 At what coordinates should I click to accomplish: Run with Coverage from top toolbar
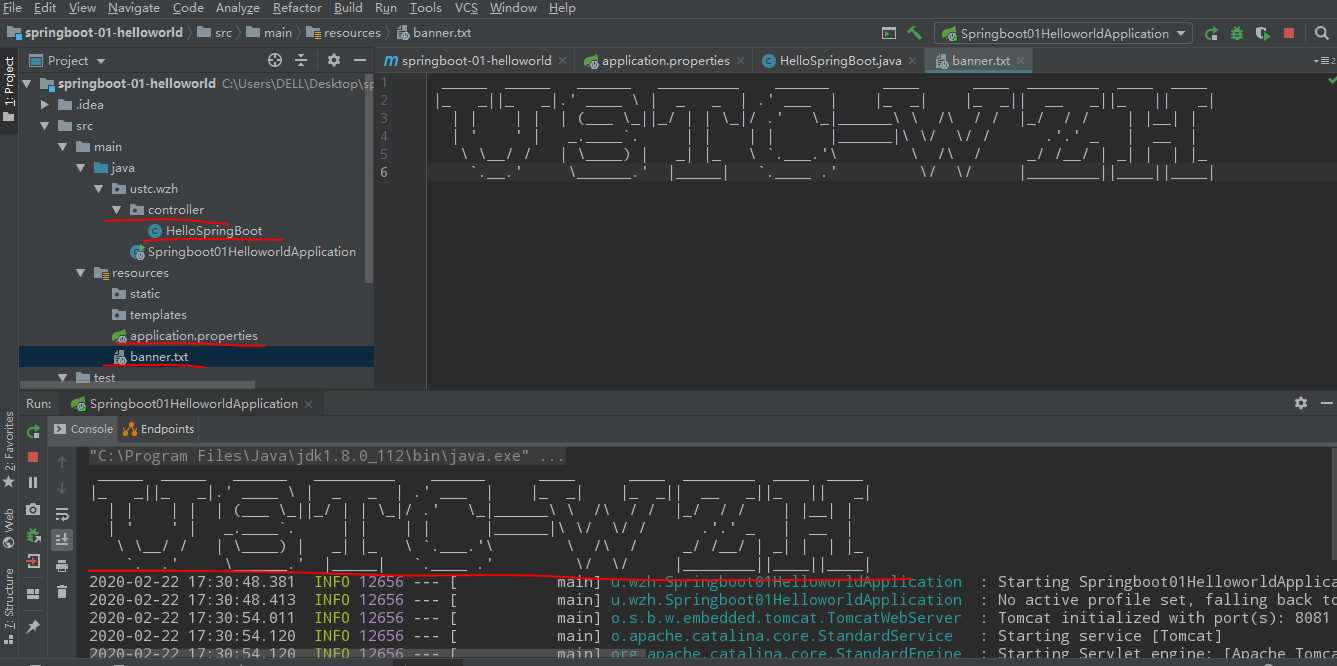point(1263,33)
